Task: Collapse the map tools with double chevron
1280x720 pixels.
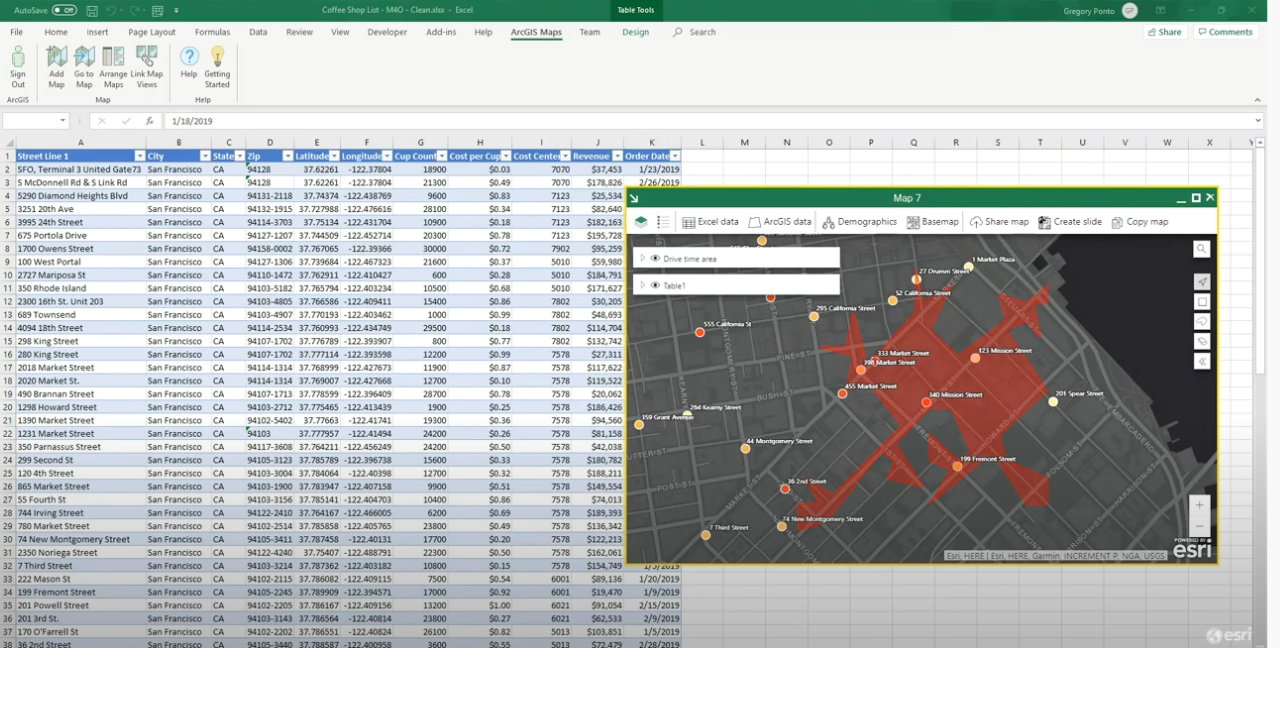Action: (1201, 362)
